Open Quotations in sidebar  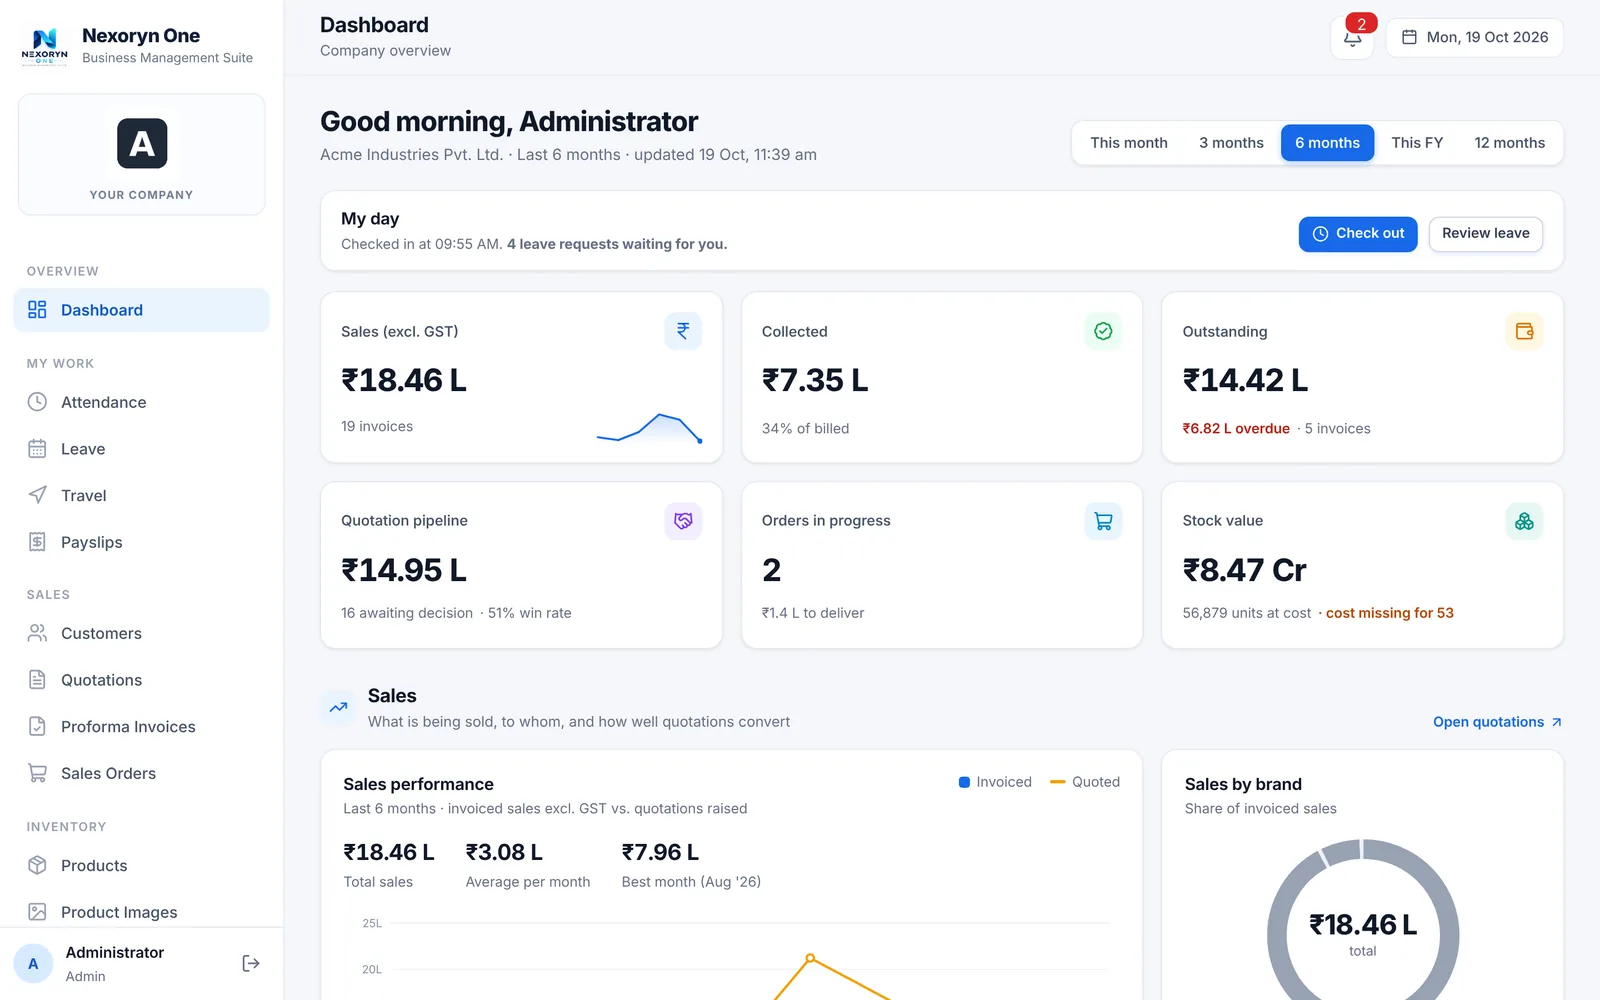142,680
